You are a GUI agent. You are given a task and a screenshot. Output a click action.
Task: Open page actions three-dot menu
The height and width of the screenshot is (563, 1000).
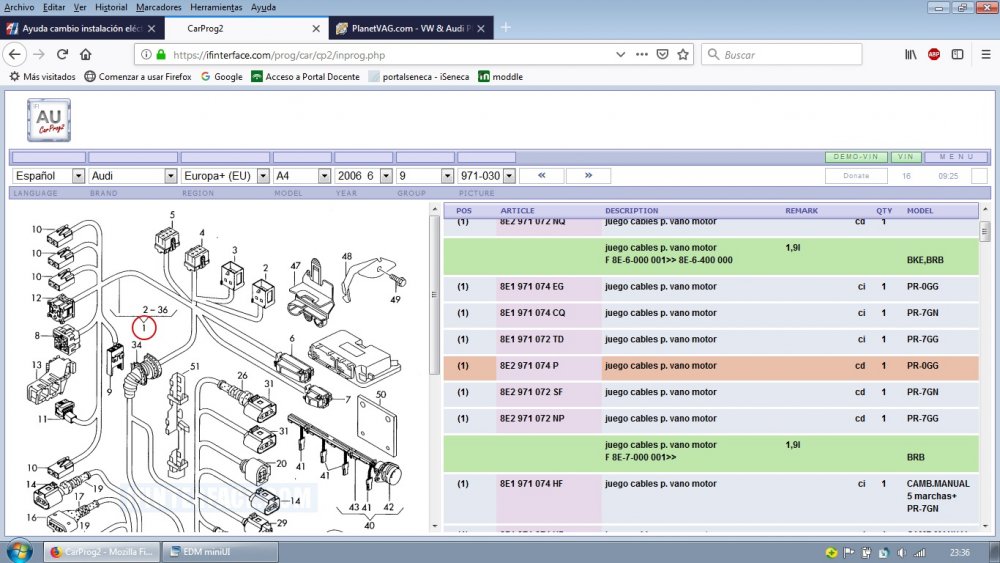(642, 55)
